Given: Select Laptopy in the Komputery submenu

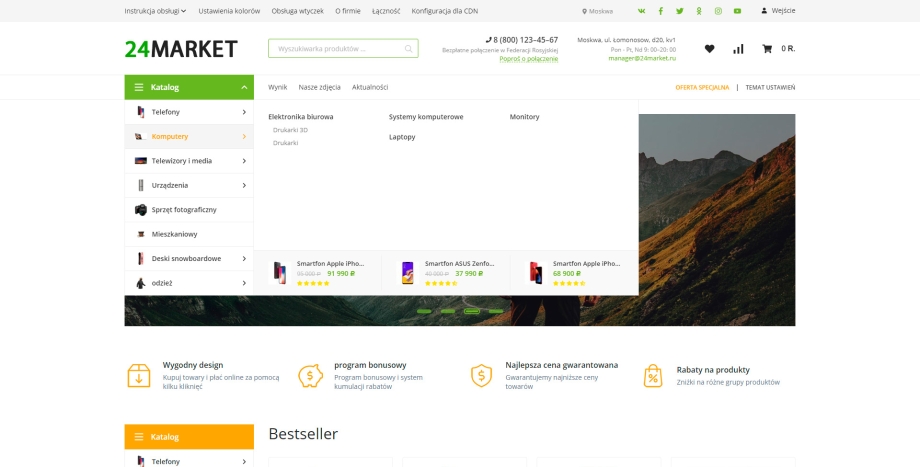Looking at the screenshot, I should (x=402, y=137).
